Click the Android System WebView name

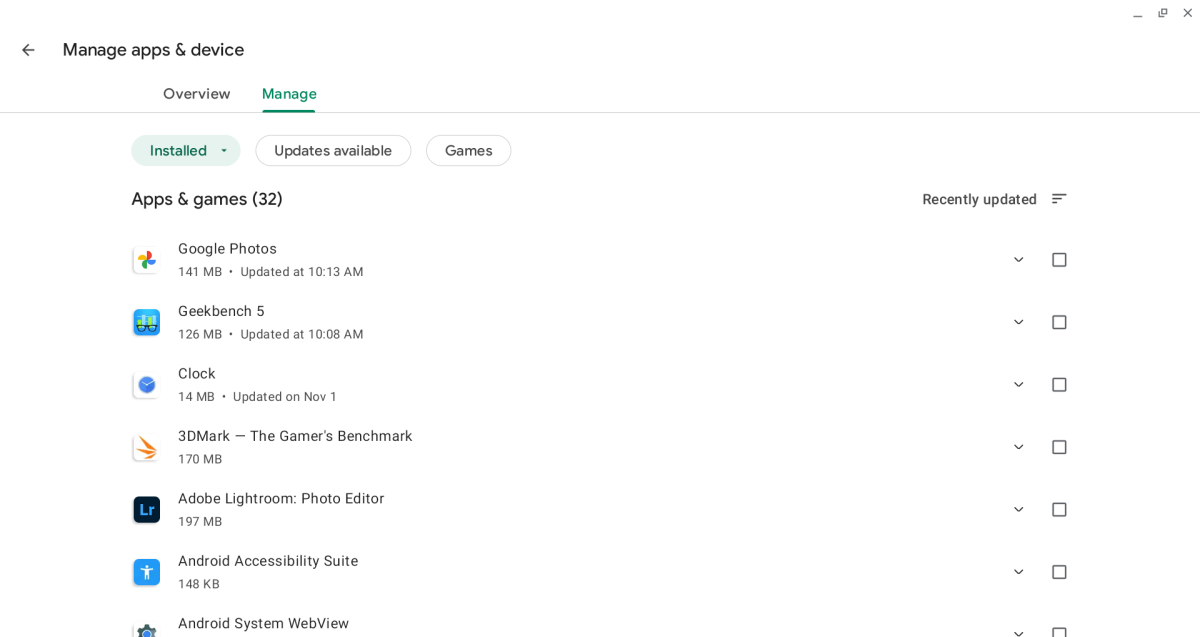(x=263, y=623)
